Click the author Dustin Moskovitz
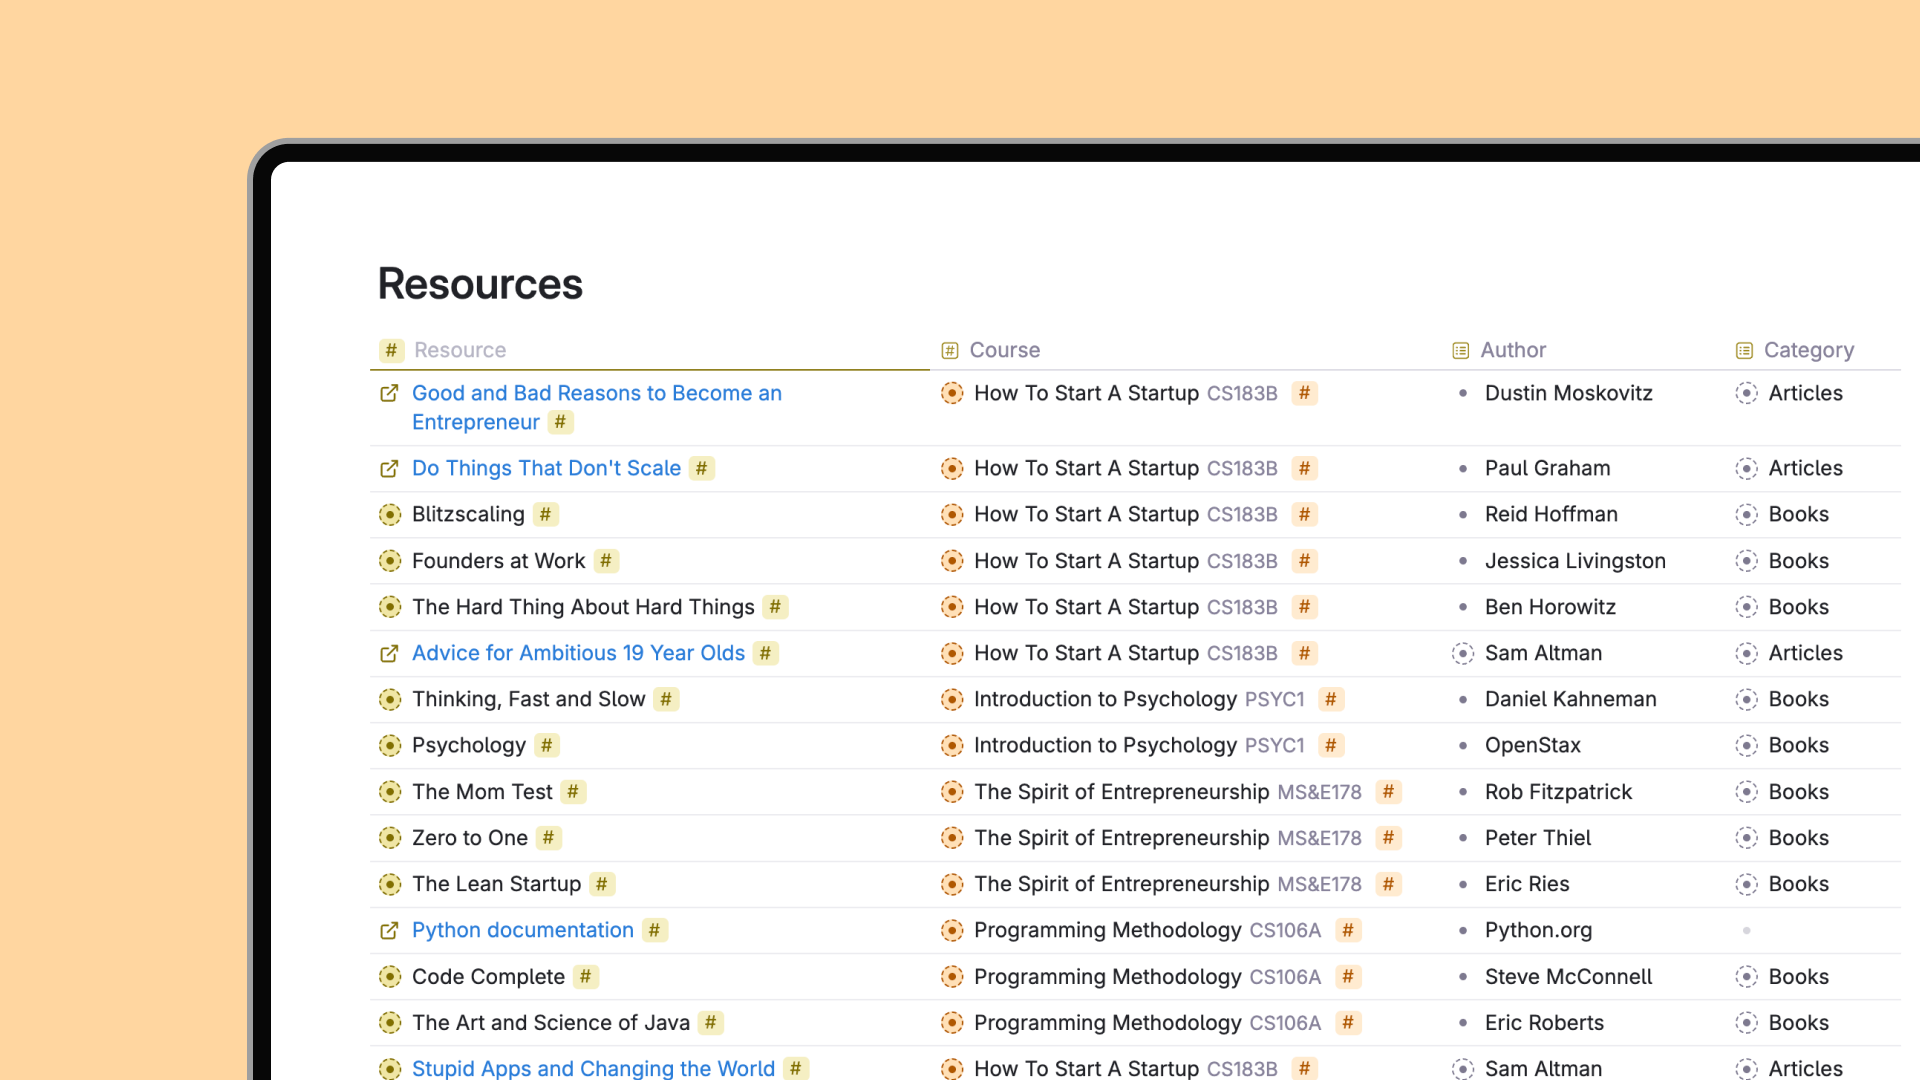This screenshot has height=1080, width=1920. [1568, 394]
